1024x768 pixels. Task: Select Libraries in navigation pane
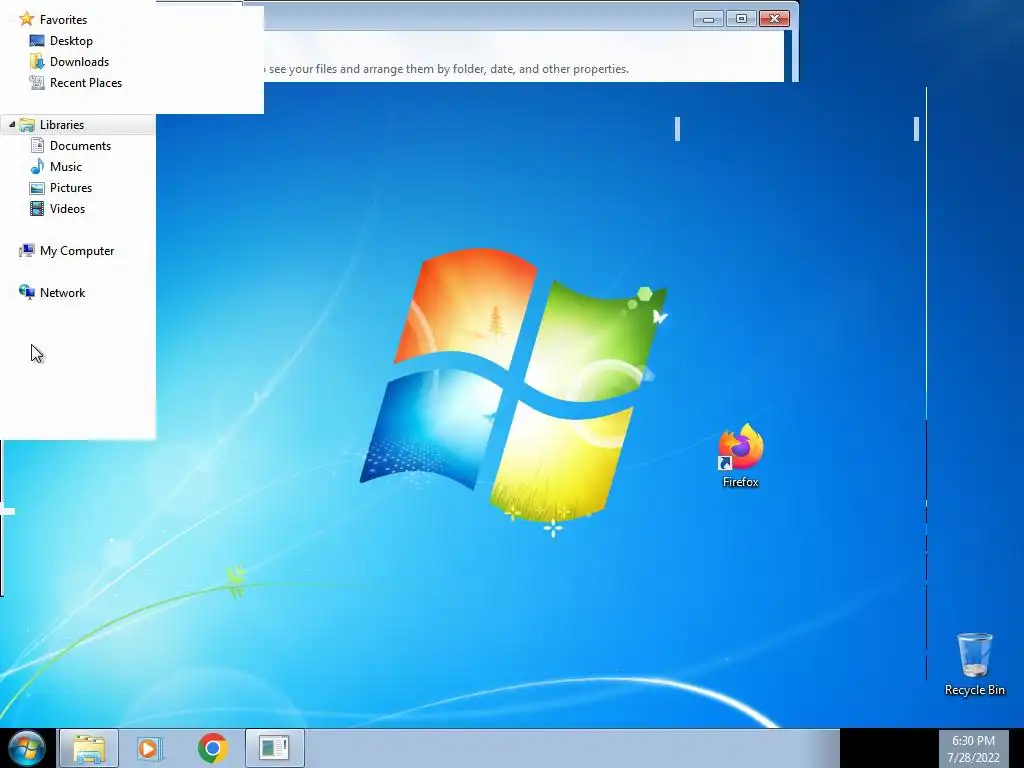point(62,125)
